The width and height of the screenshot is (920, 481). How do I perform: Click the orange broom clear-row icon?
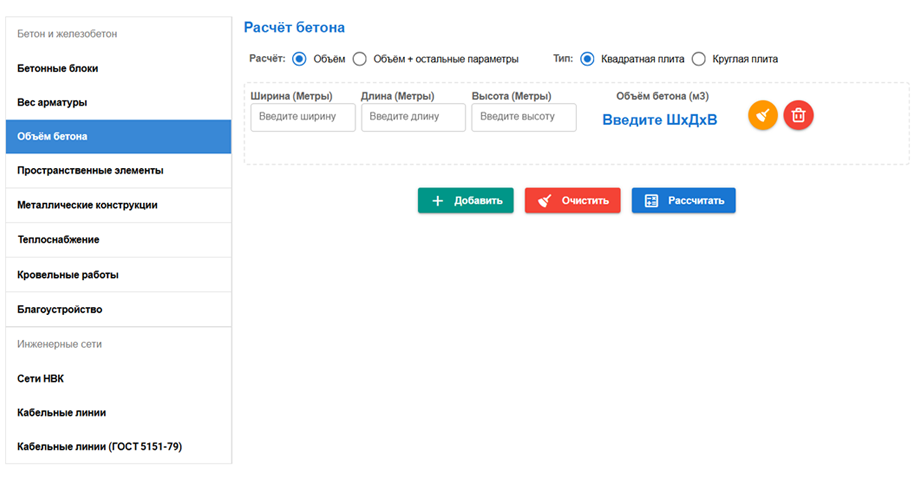coord(763,116)
